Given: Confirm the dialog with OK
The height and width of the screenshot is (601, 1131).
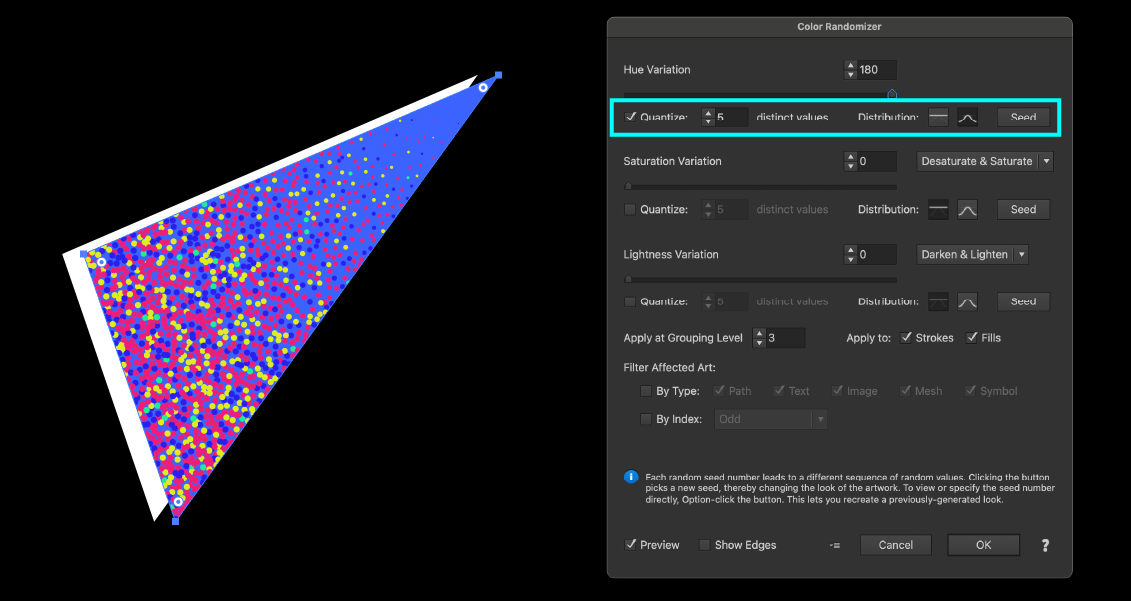Looking at the screenshot, I should [x=983, y=545].
